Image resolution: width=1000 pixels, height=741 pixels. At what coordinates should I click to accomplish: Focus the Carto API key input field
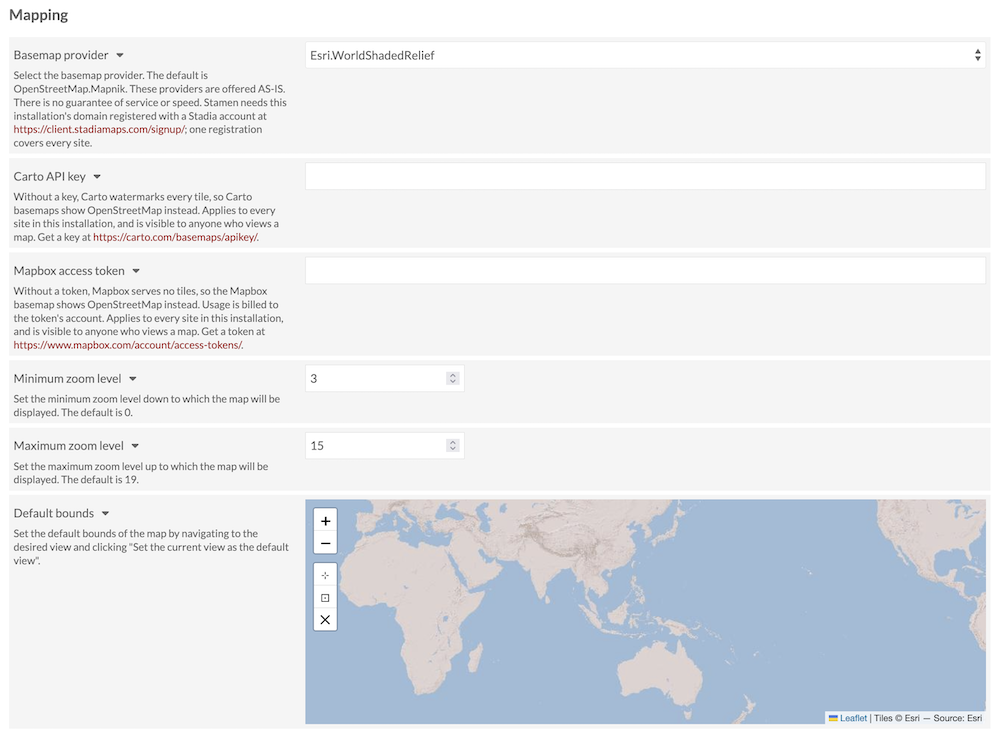645,176
